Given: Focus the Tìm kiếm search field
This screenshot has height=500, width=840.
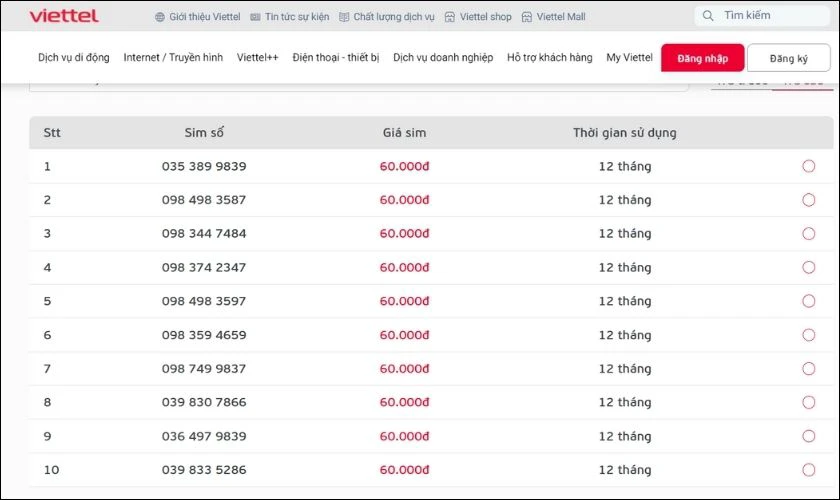Looking at the screenshot, I should (x=762, y=16).
